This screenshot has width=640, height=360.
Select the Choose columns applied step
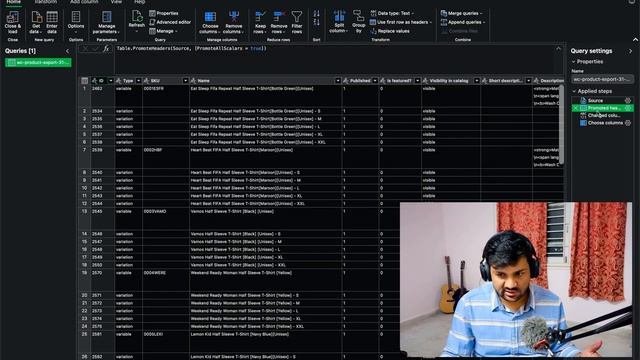[x=605, y=123]
